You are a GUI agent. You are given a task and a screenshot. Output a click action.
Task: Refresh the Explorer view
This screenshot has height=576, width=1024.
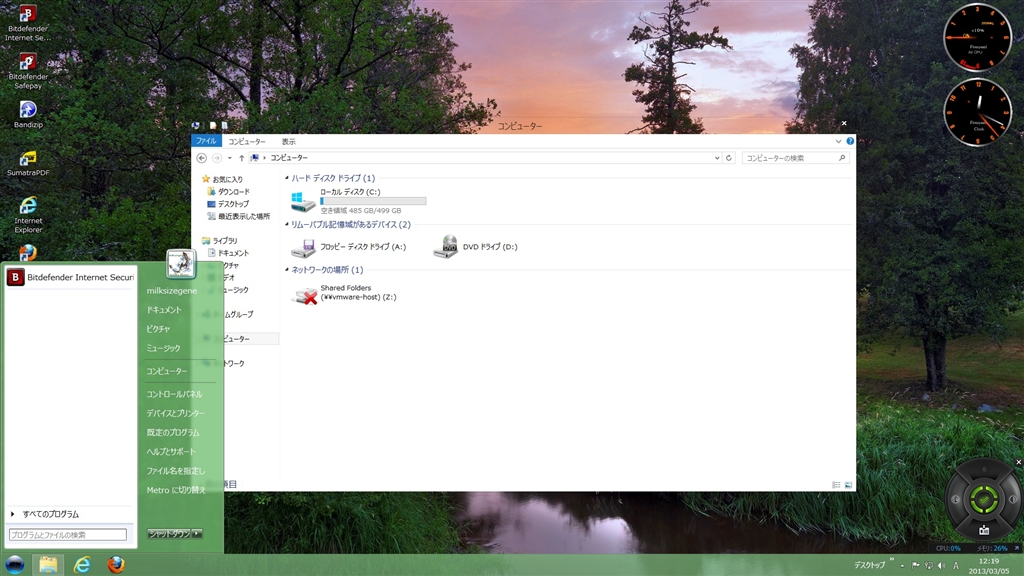tap(729, 158)
